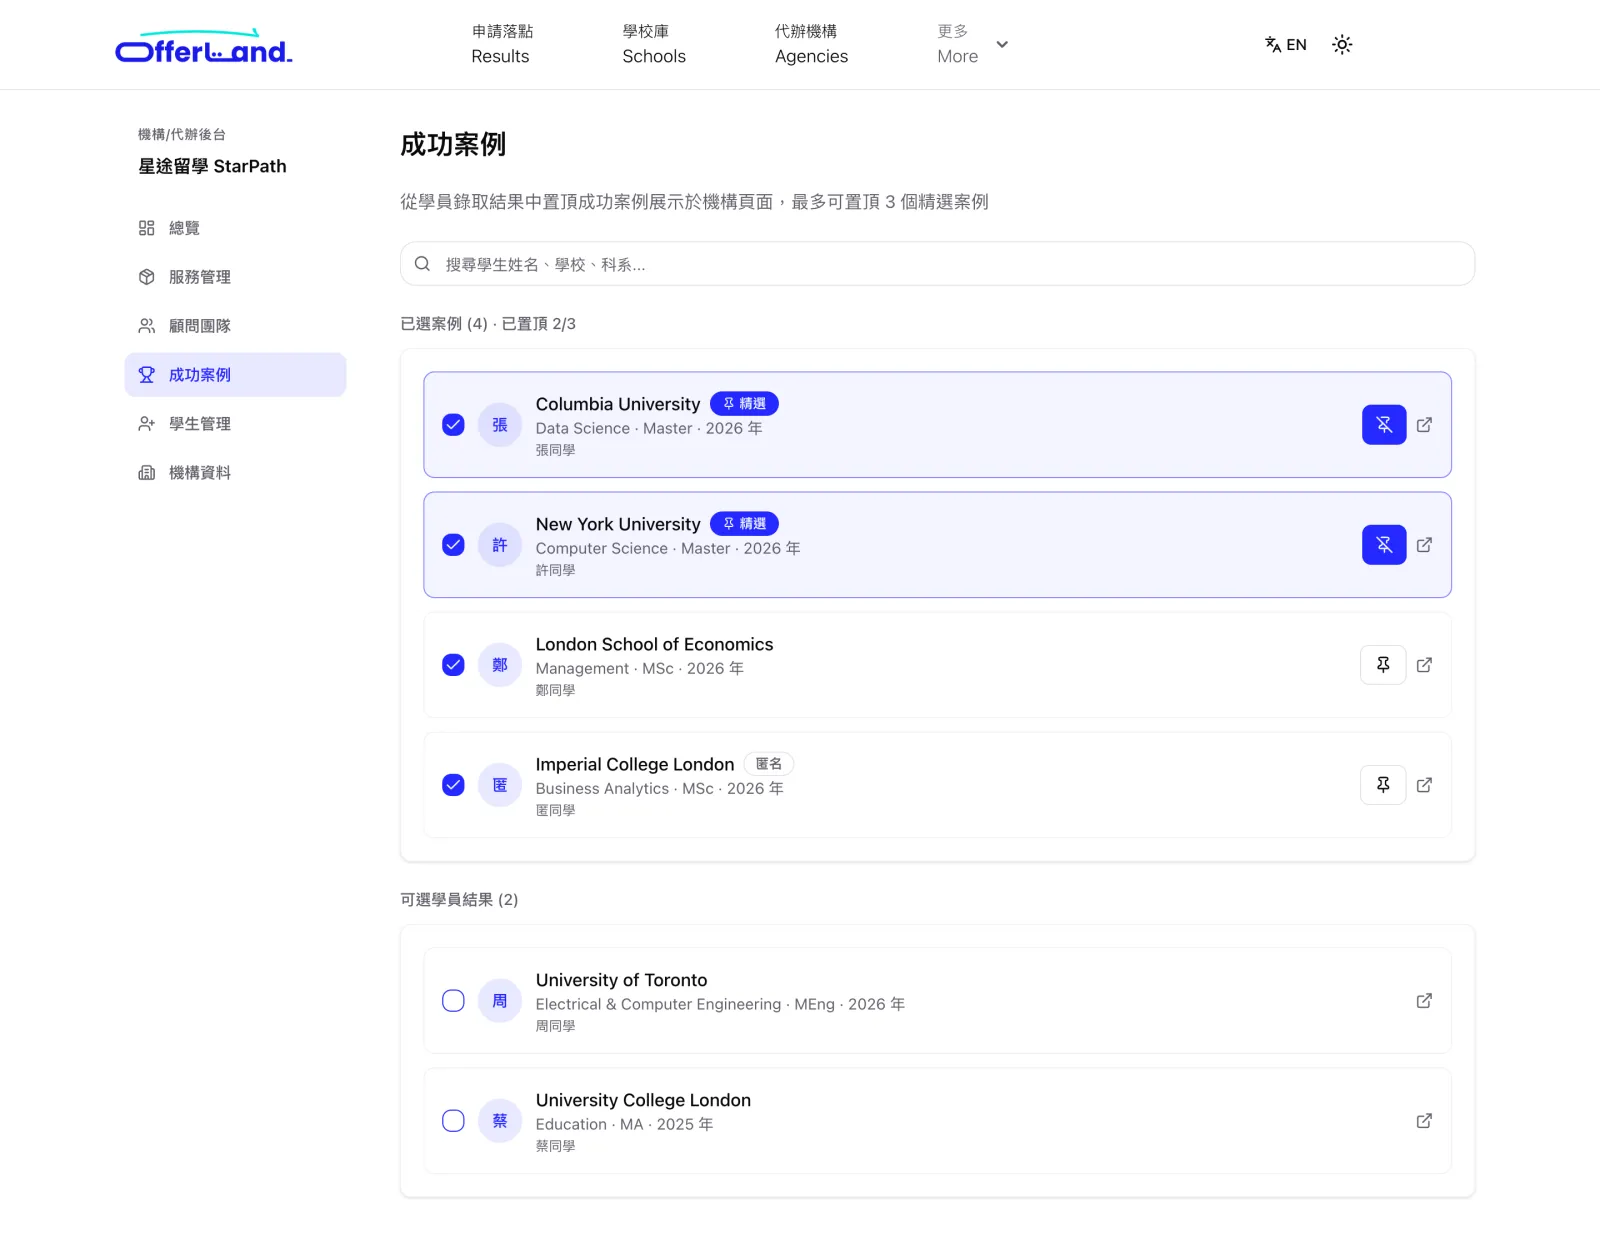Open the 申請落點 Results nav item
The height and width of the screenshot is (1233, 1600).
point(501,44)
